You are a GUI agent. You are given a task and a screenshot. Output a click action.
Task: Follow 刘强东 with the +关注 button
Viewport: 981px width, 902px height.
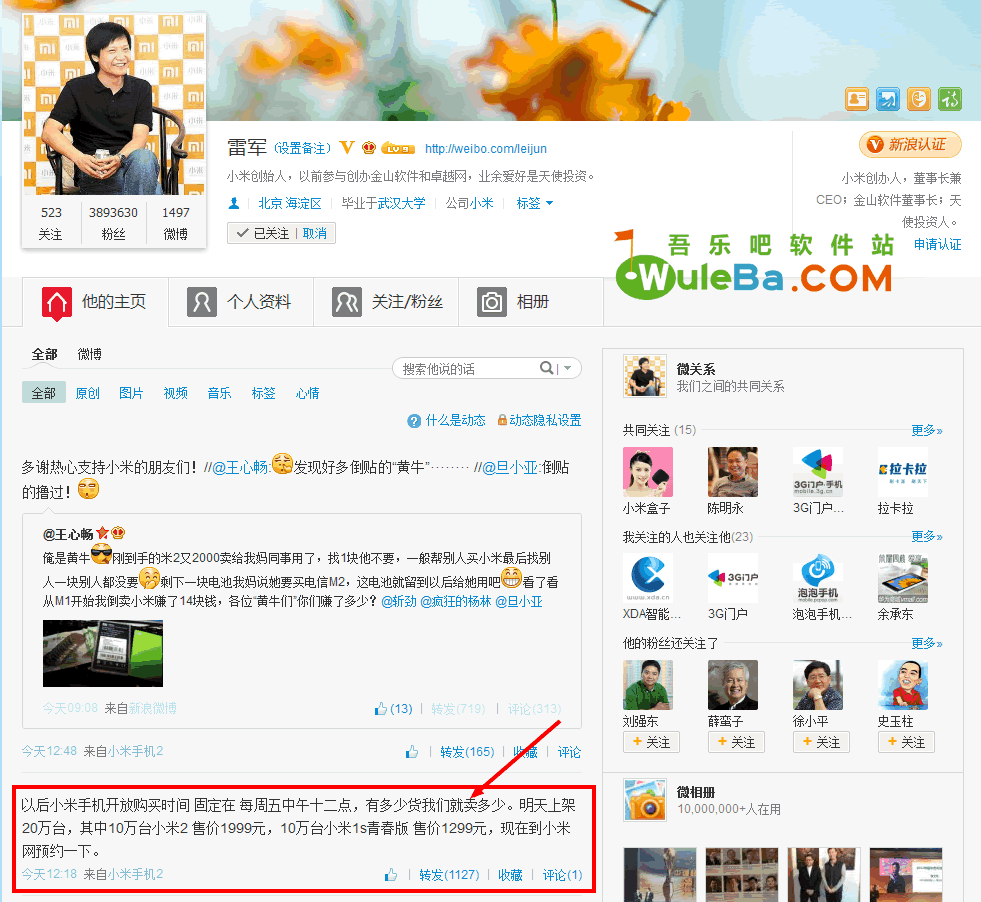(651, 742)
